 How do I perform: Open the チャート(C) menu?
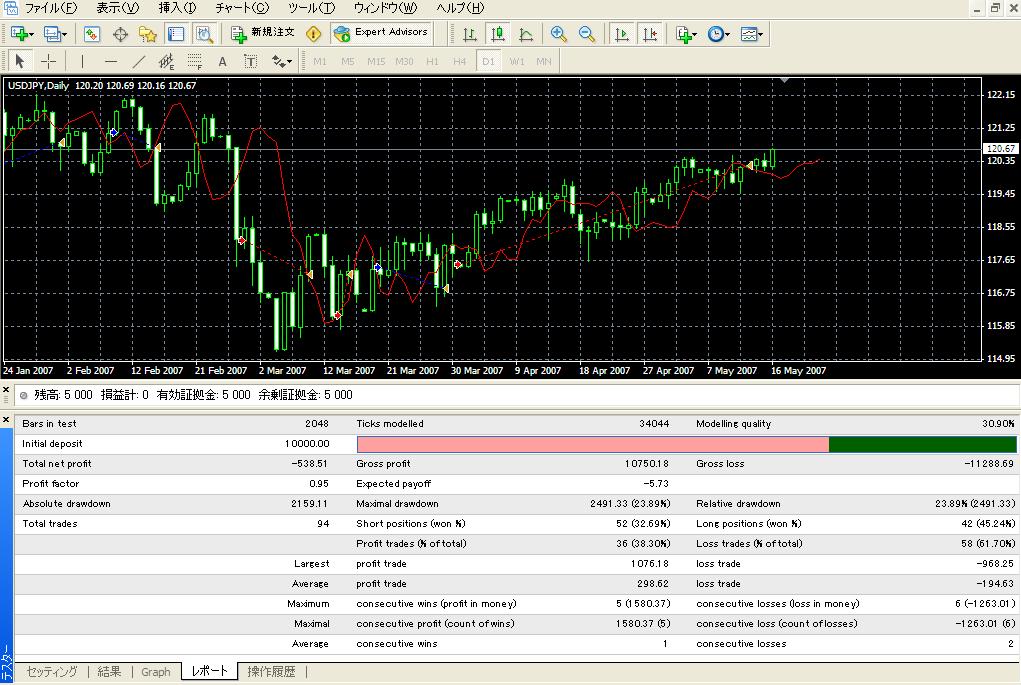(x=242, y=8)
